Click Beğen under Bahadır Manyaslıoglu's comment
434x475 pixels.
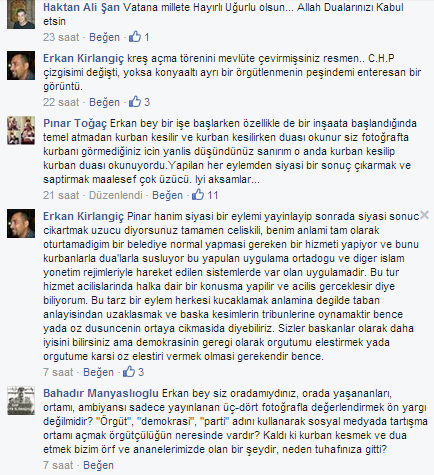[x=98, y=465]
